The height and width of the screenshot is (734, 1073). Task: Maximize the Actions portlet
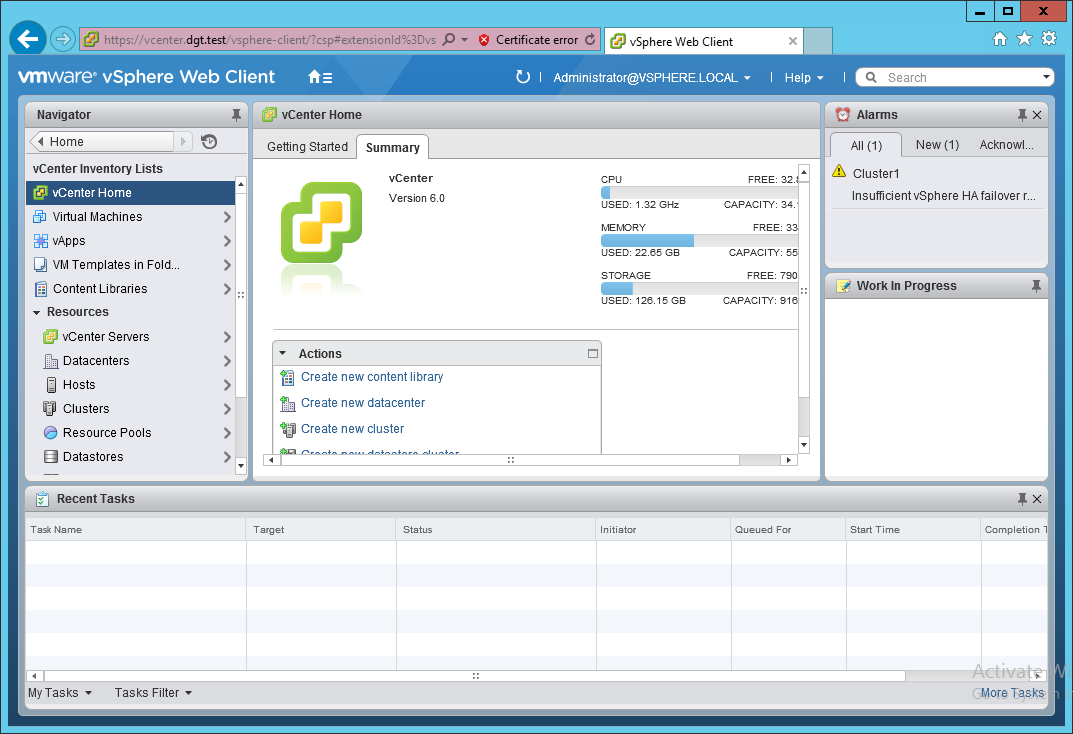(x=593, y=354)
